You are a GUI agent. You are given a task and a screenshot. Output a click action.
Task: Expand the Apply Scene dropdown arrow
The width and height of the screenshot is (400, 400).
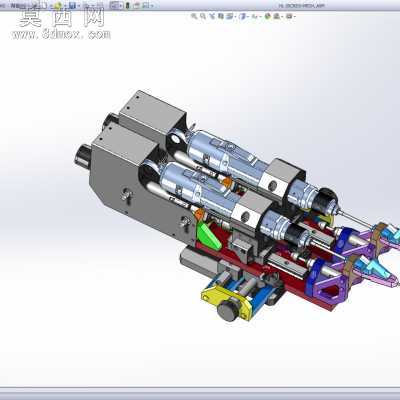(283, 16)
